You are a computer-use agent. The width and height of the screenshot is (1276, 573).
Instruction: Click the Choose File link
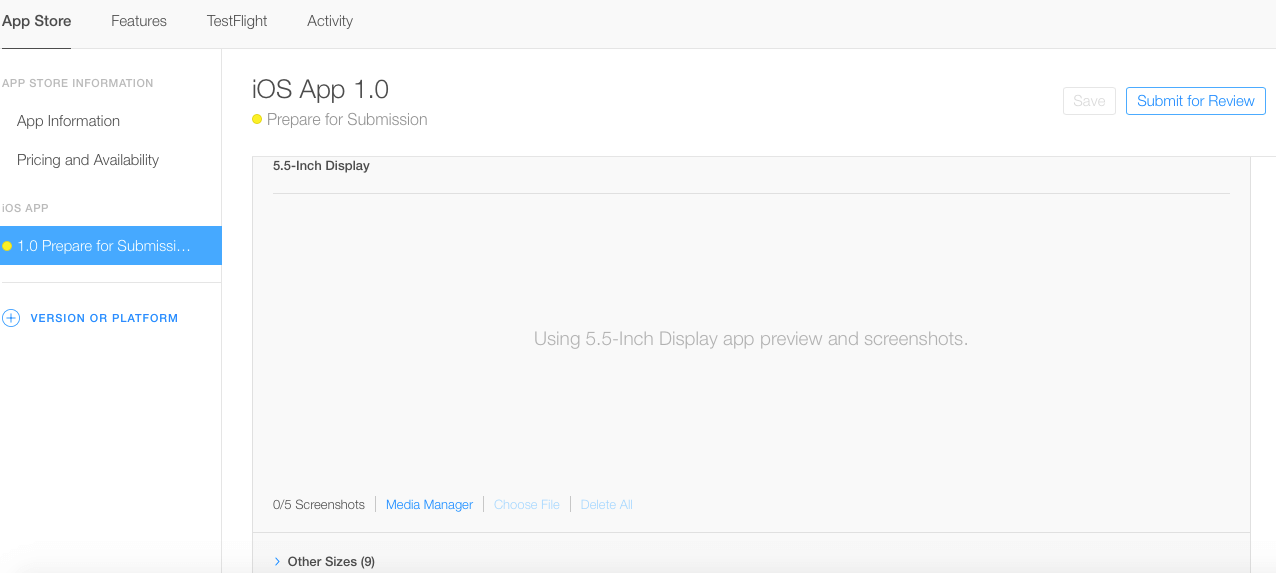tap(527, 505)
